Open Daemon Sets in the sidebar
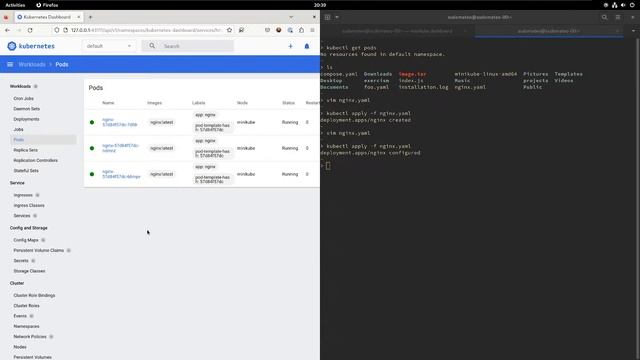This screenshot has height=360, width=640. 27,109
